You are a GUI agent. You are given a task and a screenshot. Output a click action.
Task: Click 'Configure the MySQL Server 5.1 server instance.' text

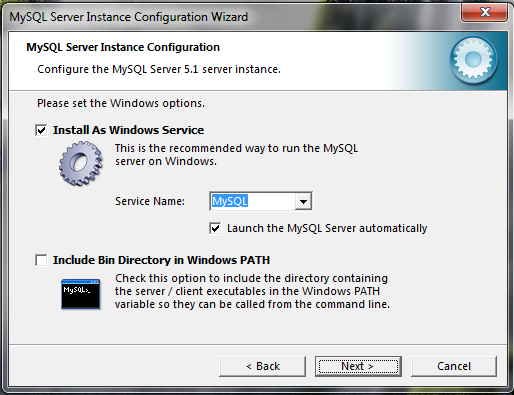tap(159, 69)
